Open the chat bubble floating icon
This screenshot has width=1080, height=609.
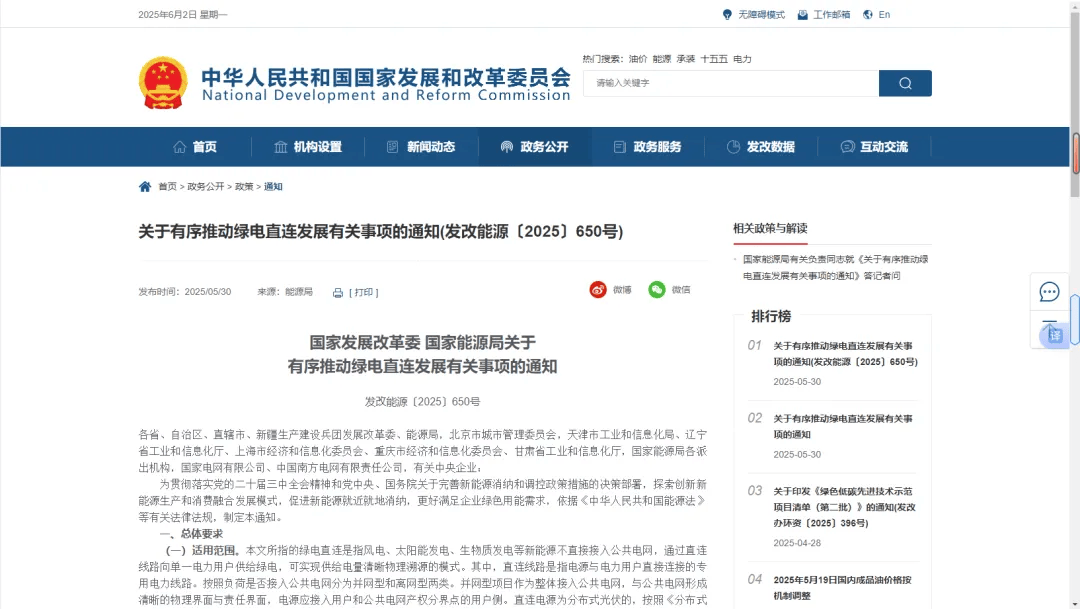1049,292
